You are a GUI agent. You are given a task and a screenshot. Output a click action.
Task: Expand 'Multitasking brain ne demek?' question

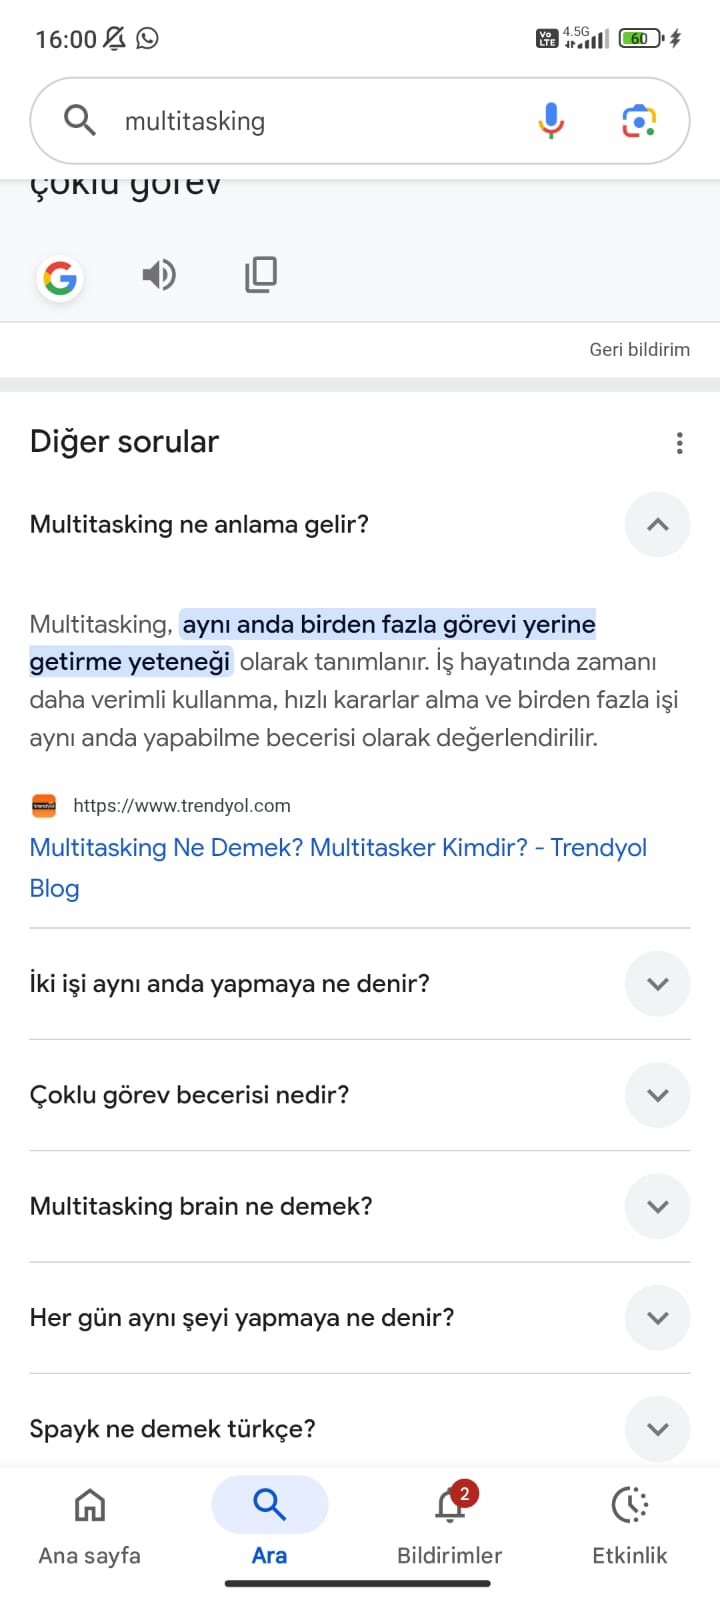point(657,1206)
